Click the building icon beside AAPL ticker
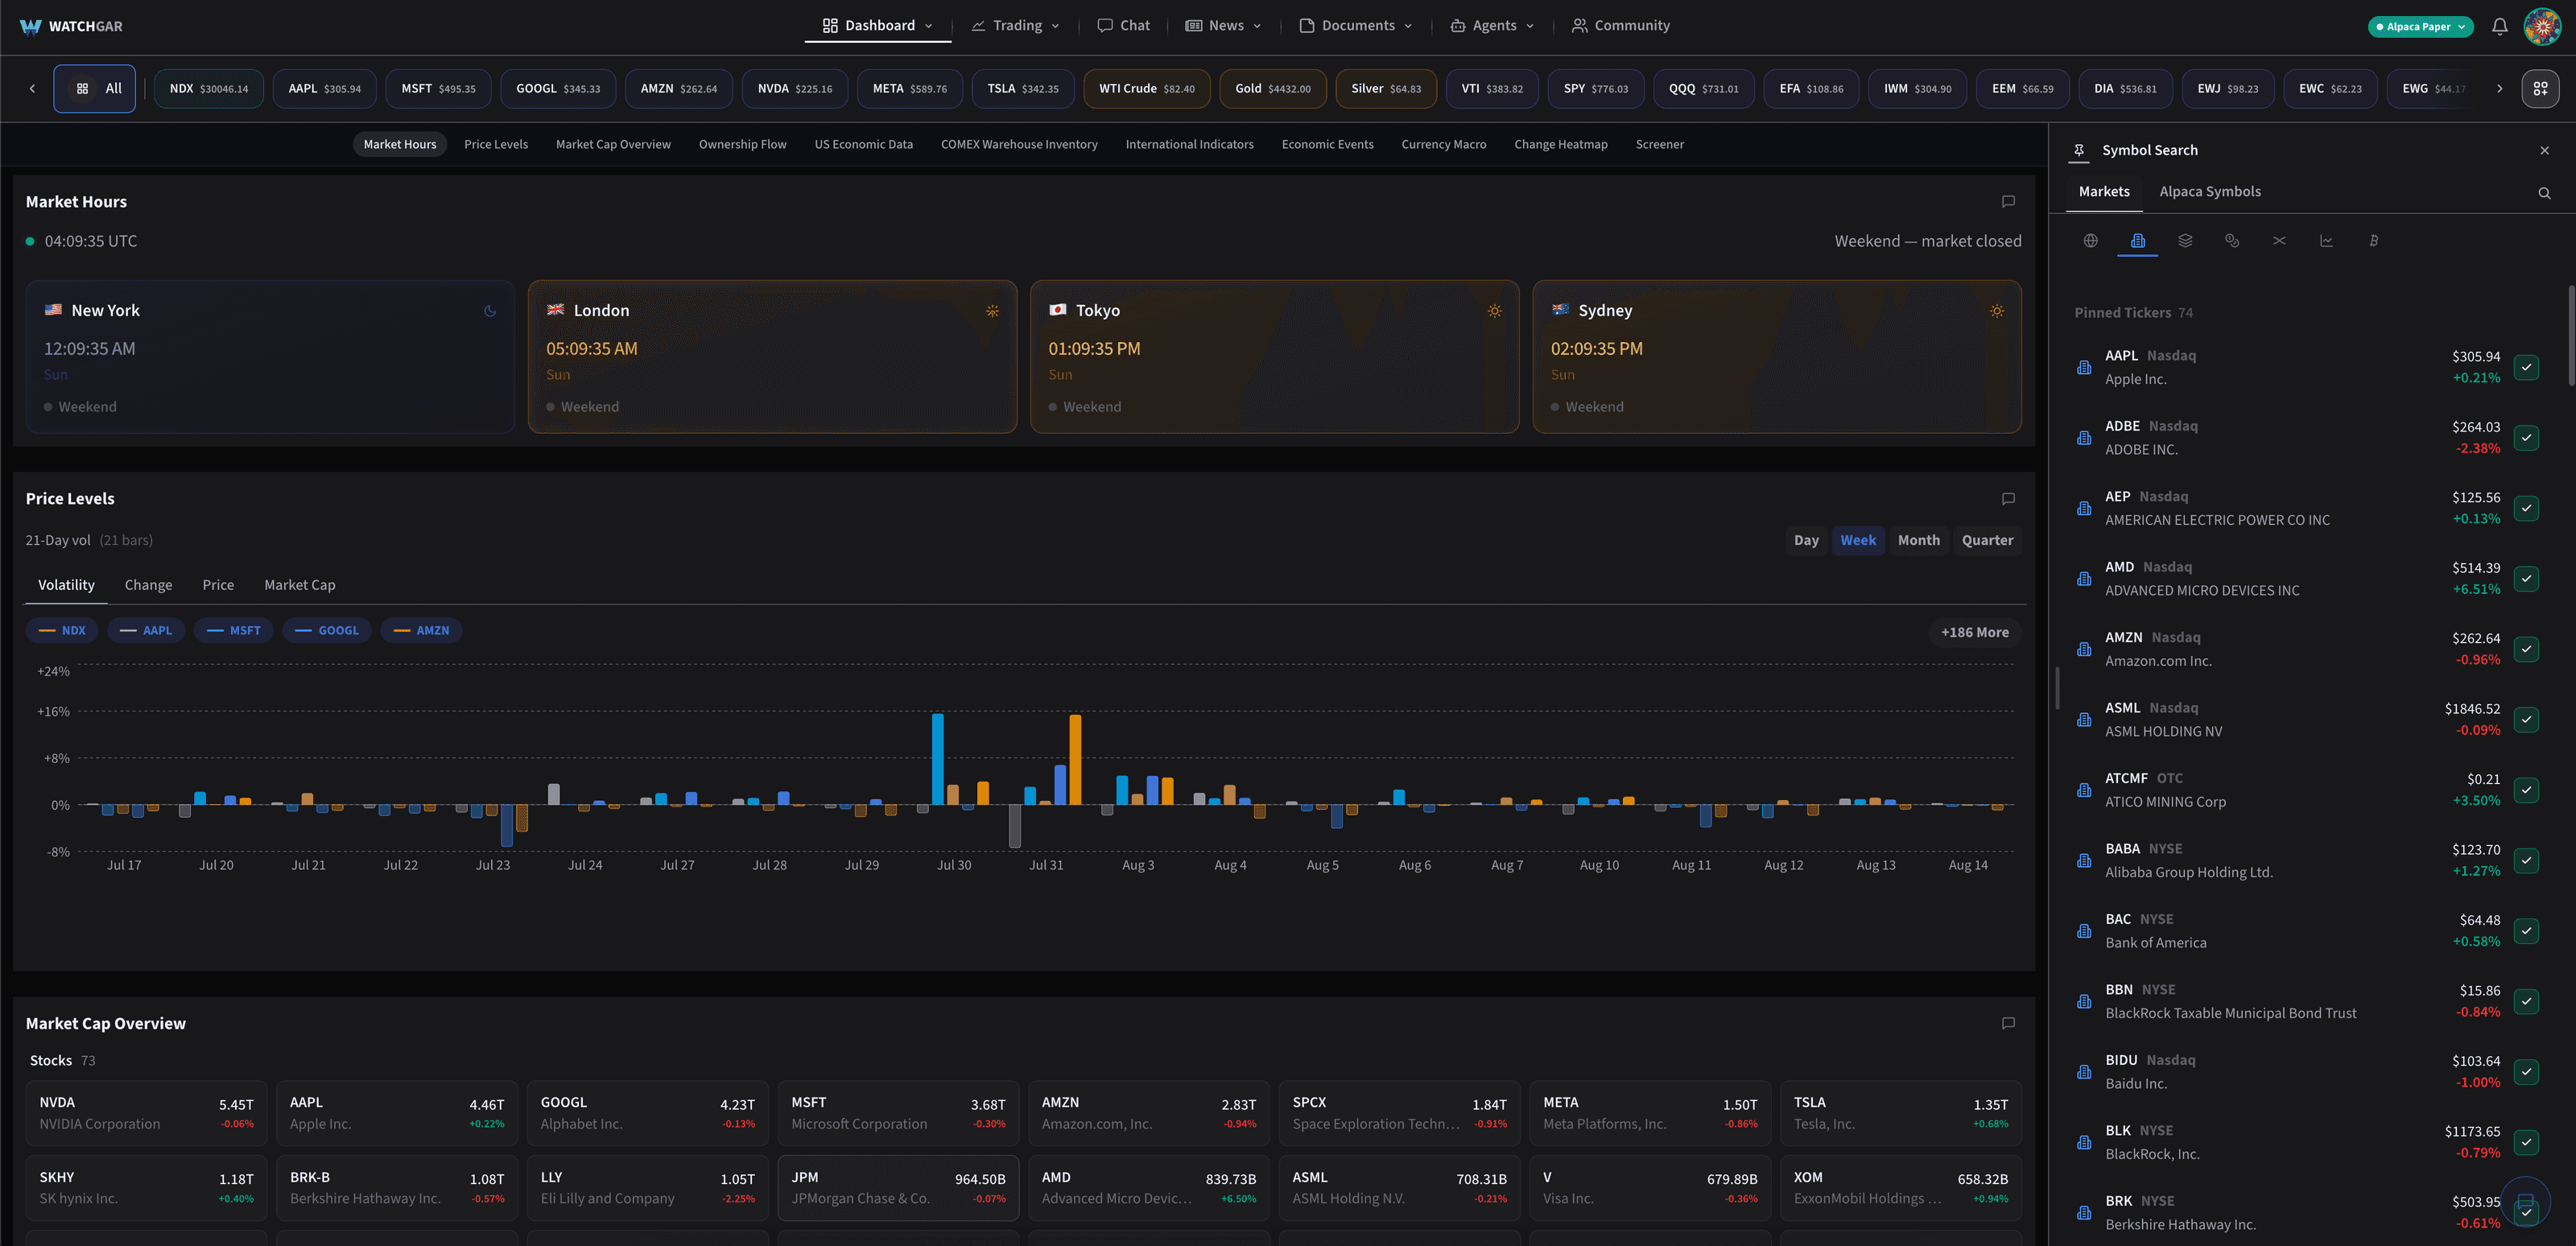The image size is (2576, 1246). pos(2084,368)
